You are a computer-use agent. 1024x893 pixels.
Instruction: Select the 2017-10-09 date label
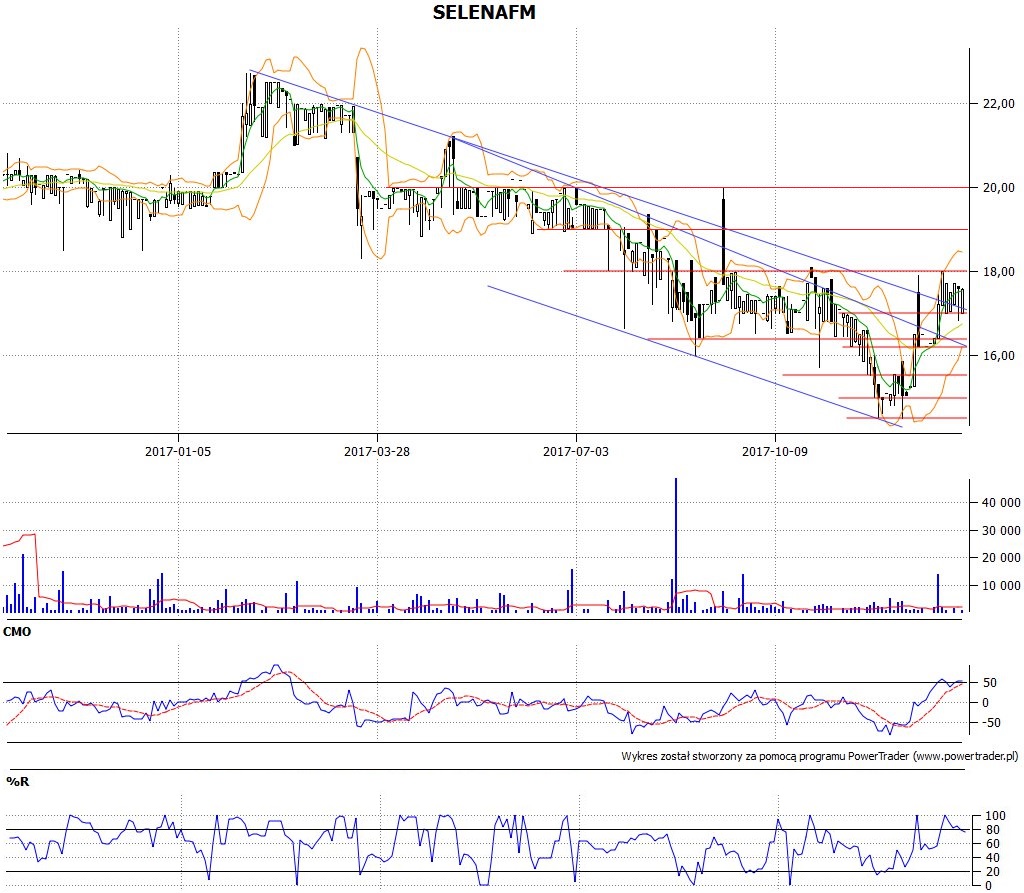coord(775,451)
